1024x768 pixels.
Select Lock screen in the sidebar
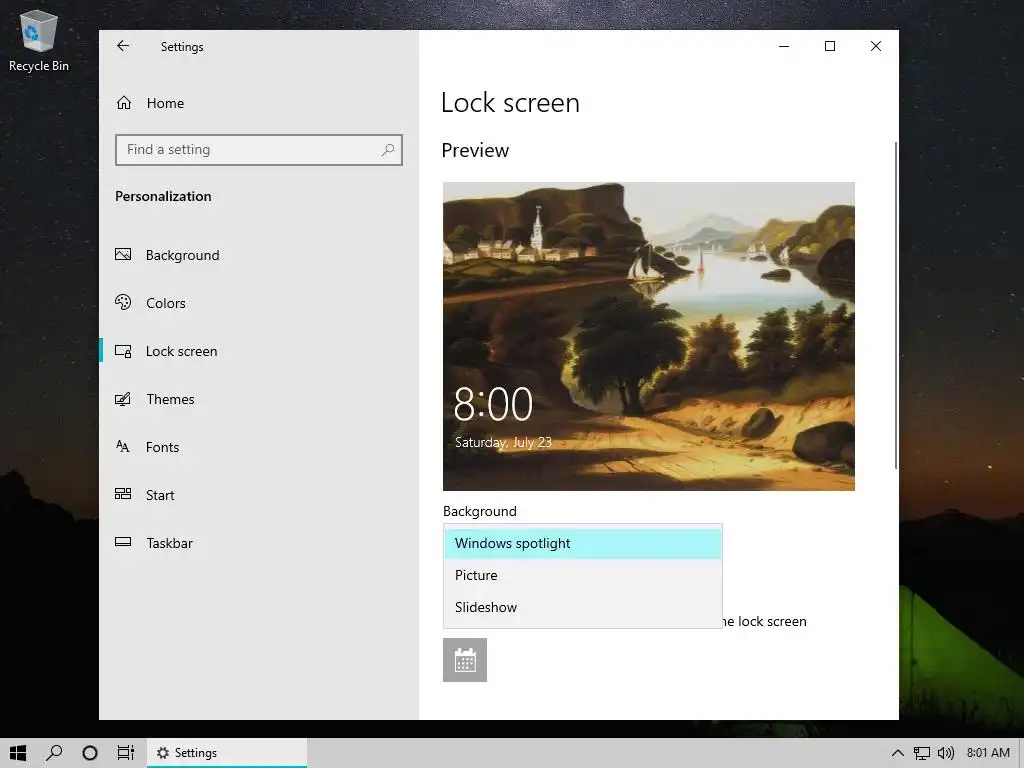click(259, 351)
